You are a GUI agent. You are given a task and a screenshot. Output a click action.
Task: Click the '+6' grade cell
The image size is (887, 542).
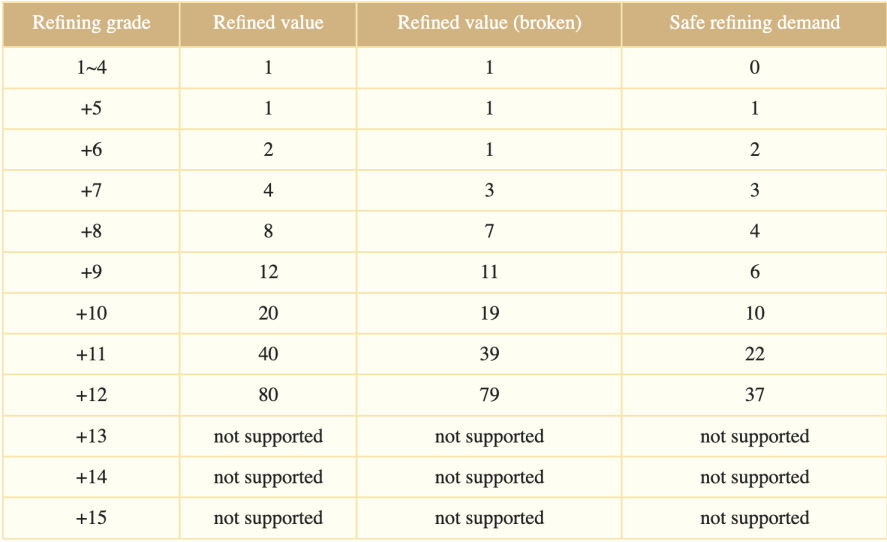click(91, 149)
